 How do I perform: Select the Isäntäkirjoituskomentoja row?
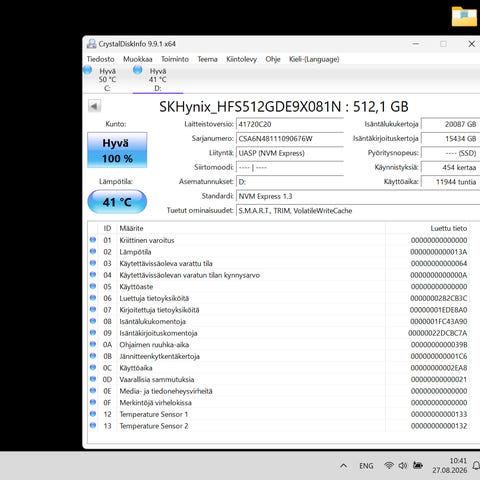pyautogui.click(x=278, y=333)
